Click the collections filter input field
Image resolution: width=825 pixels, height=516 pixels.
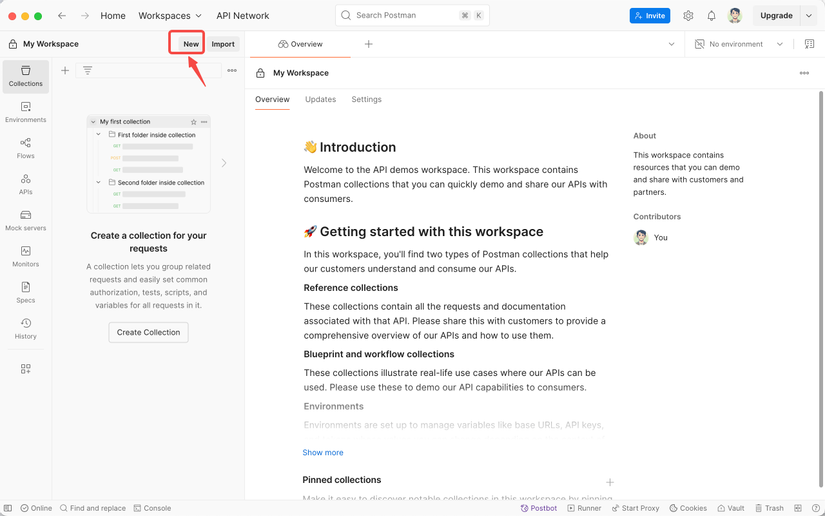coord(148,70)
